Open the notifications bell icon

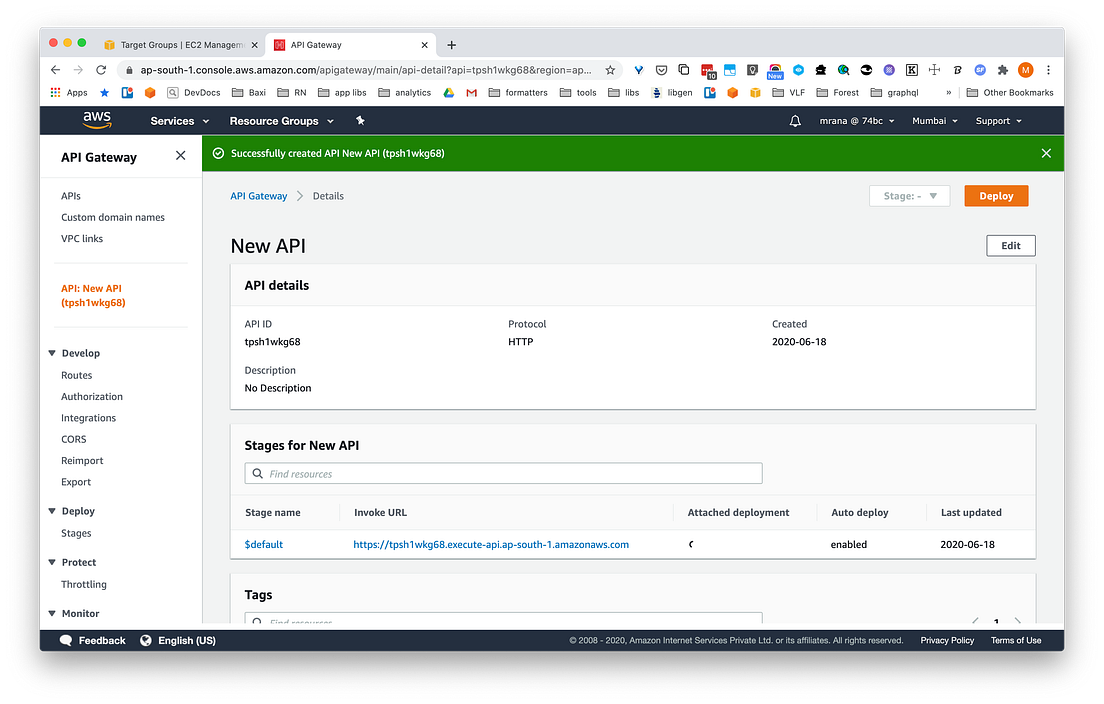pos(794,120)
